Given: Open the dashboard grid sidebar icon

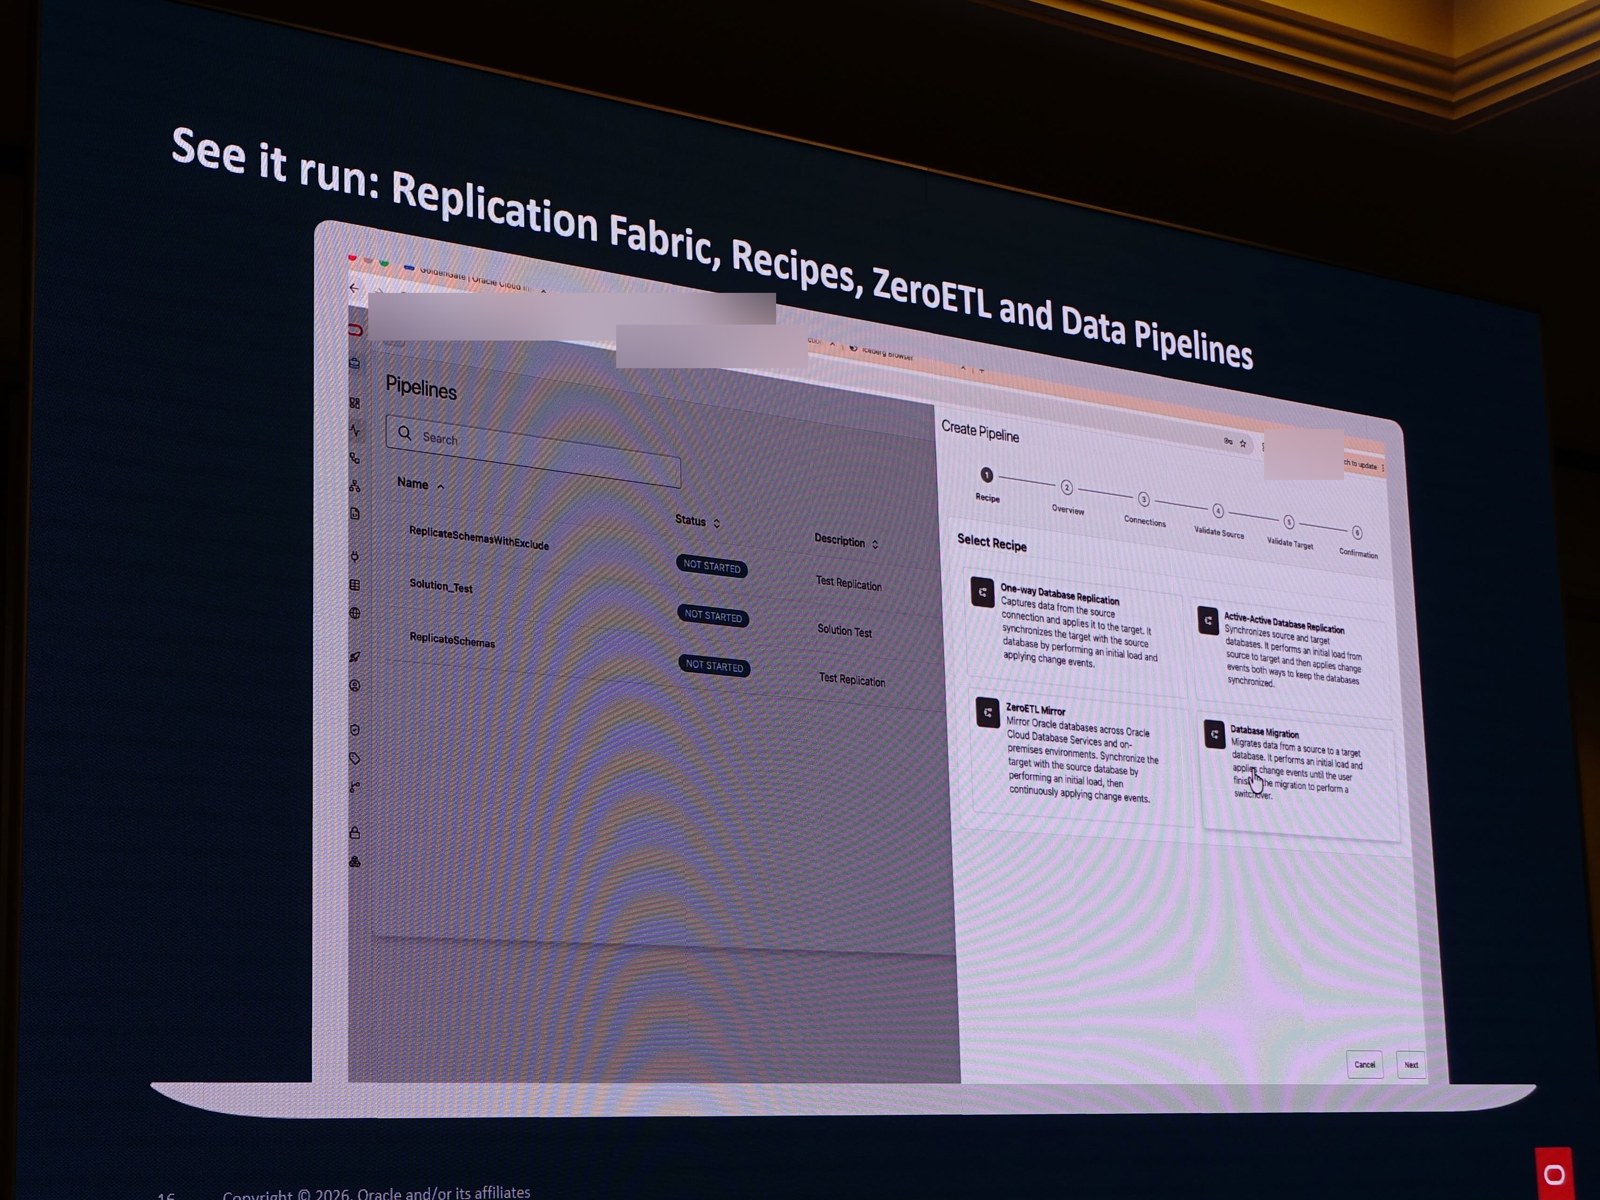Looking at the screenshot, I should (x=354, y=403).
